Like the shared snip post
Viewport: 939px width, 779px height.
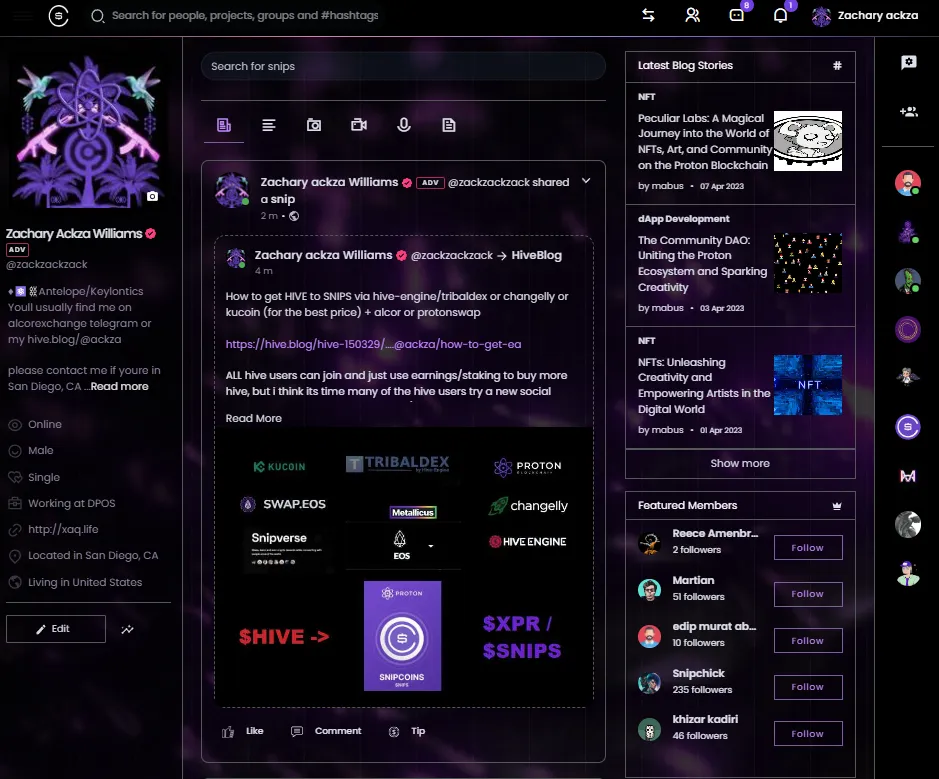tap(243, 731)
